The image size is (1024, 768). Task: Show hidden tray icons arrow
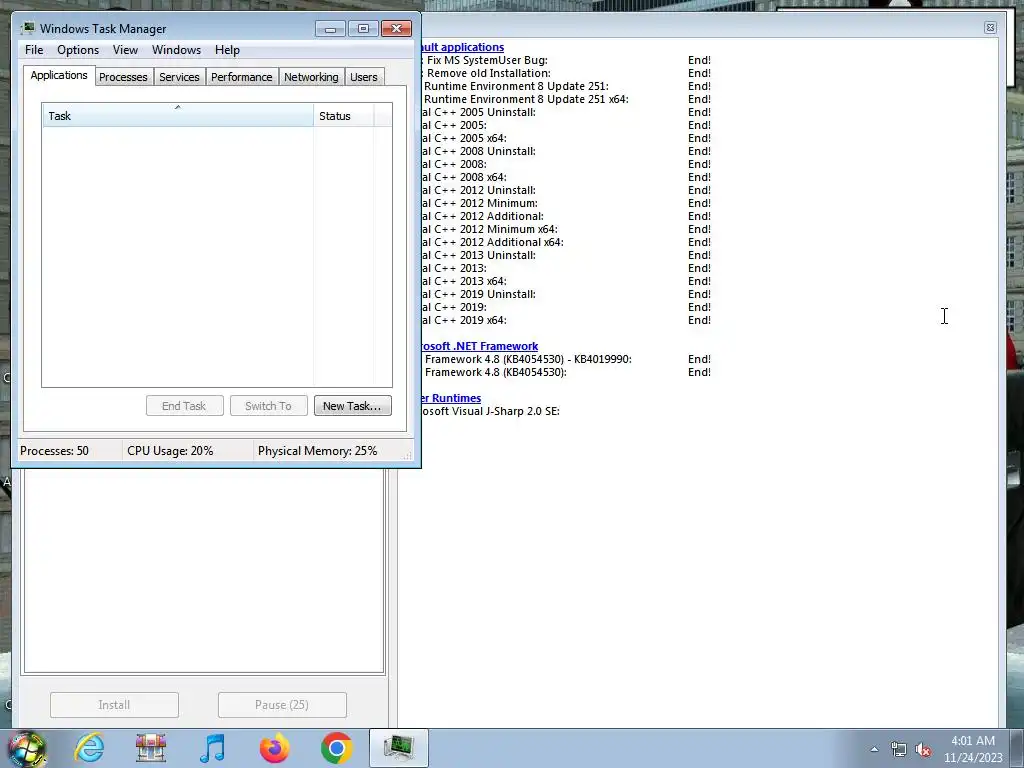coord(874,749)
